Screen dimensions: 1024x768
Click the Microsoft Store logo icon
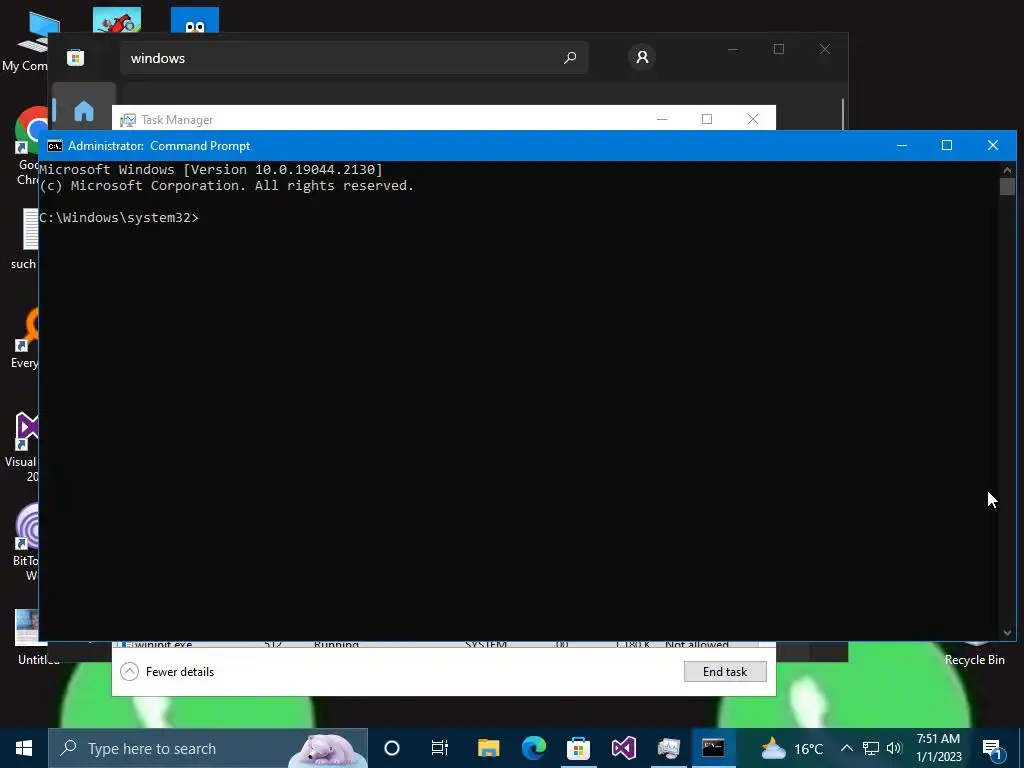pyautogui.click(x=76, y=57)
